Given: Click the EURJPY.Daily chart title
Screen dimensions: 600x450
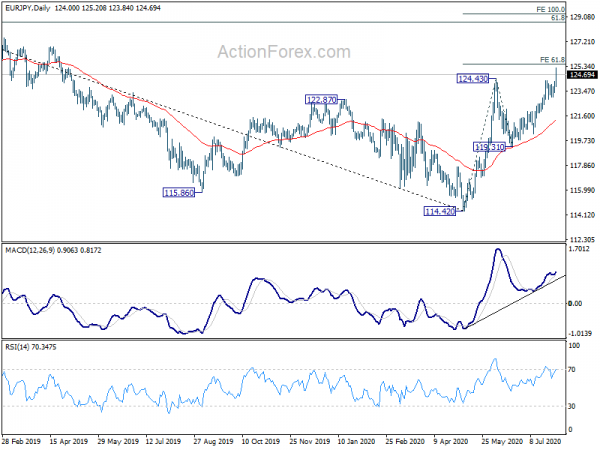Looking at the screenshot, I should click(28, 8).
